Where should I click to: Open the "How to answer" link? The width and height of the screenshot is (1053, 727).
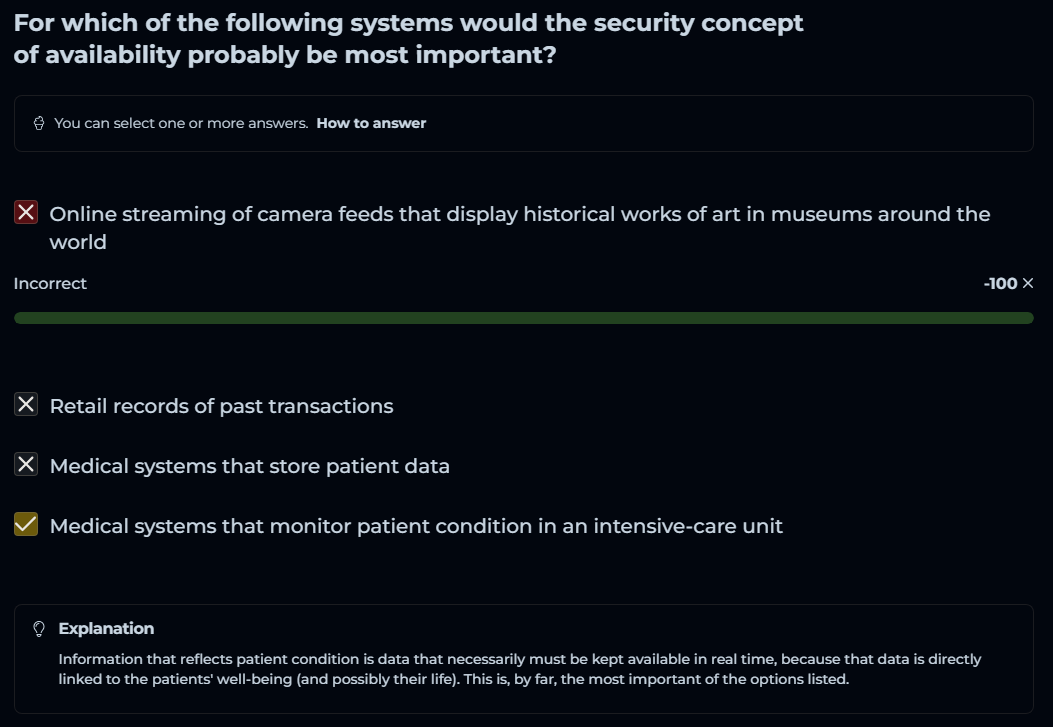[x=371, y=123]
